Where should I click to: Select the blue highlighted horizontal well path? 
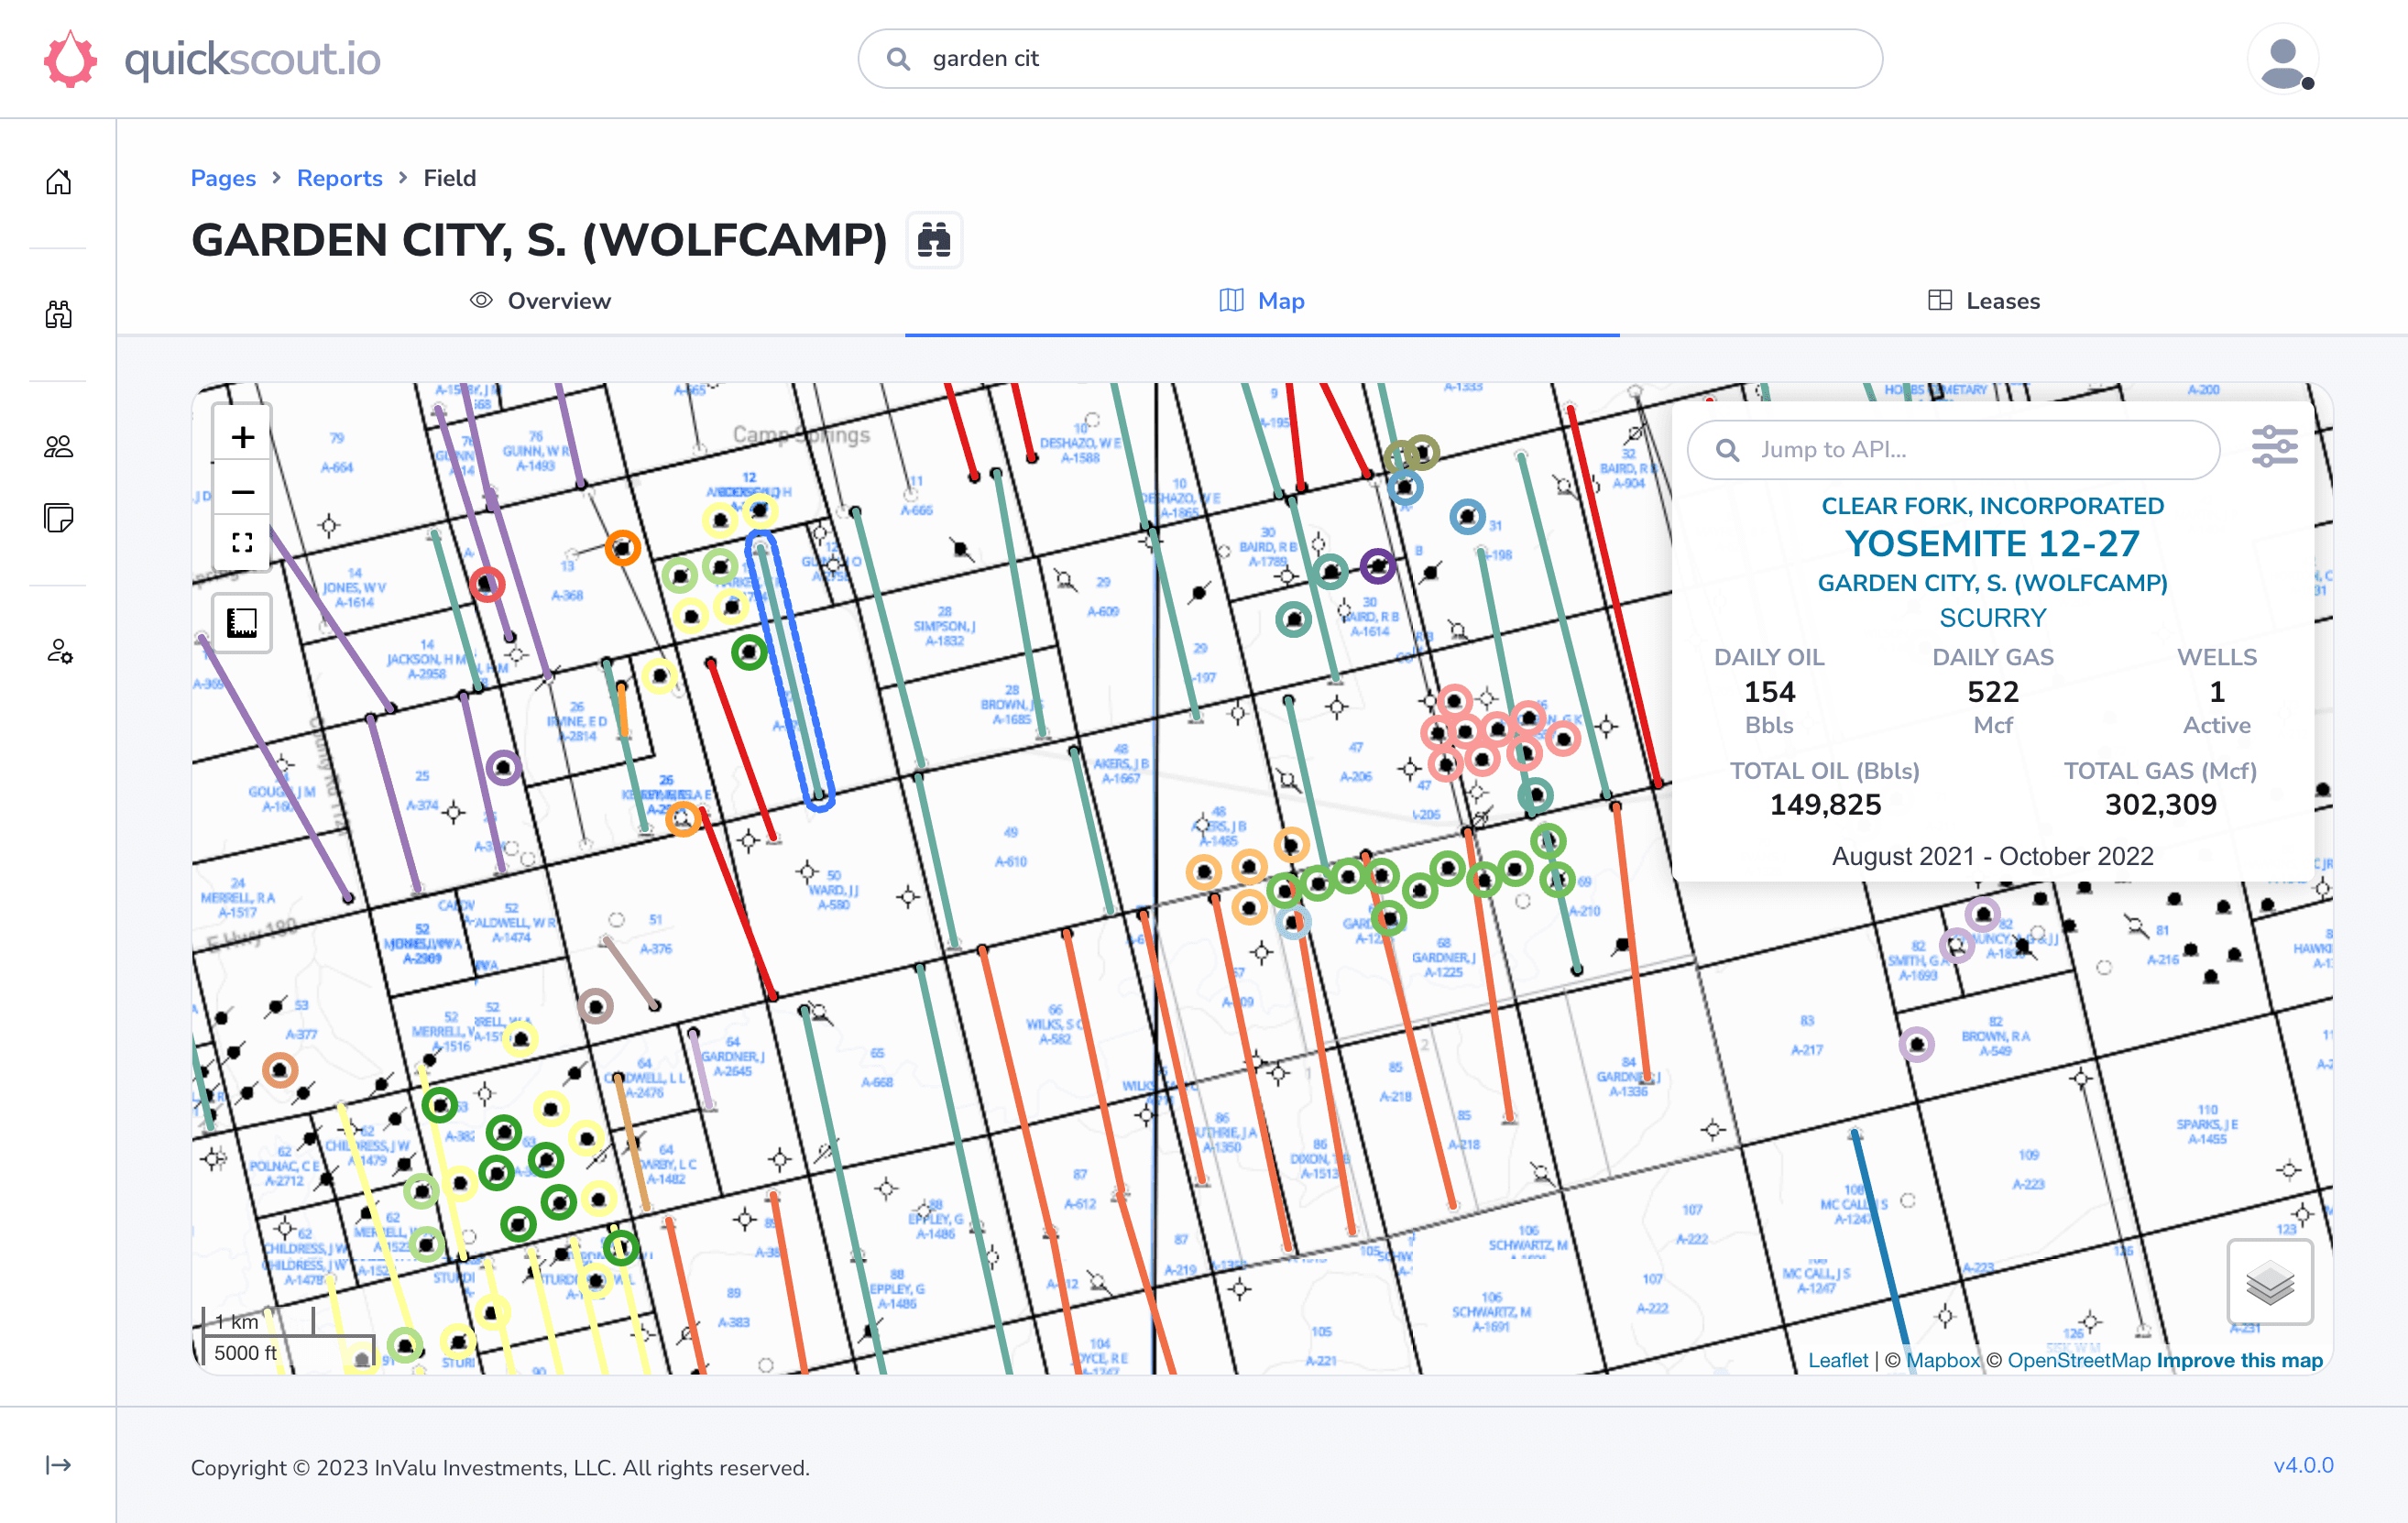coord(790,670)
